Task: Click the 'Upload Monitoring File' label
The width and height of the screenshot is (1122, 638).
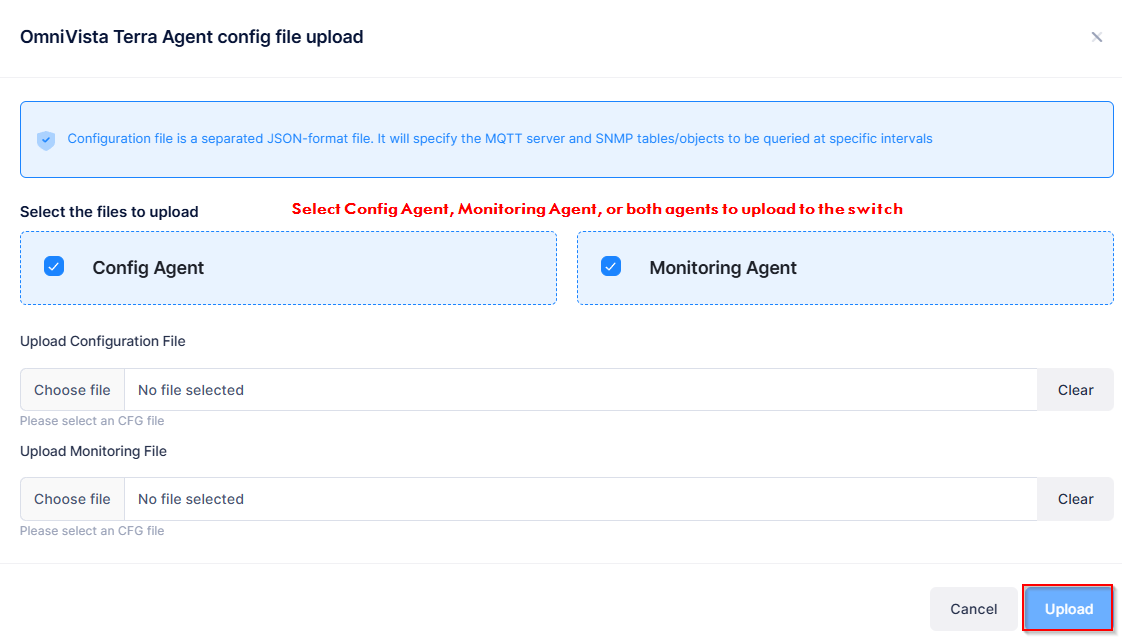Action: [x=93, y=451]
